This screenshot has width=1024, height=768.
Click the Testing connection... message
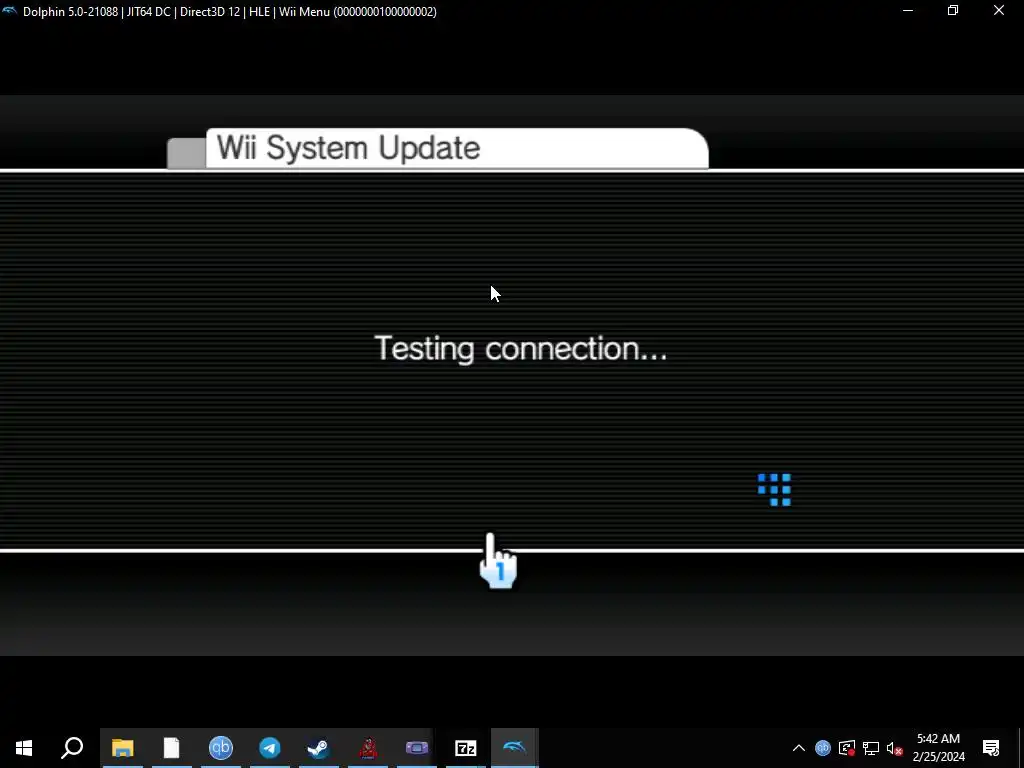[x=520, y=349]
